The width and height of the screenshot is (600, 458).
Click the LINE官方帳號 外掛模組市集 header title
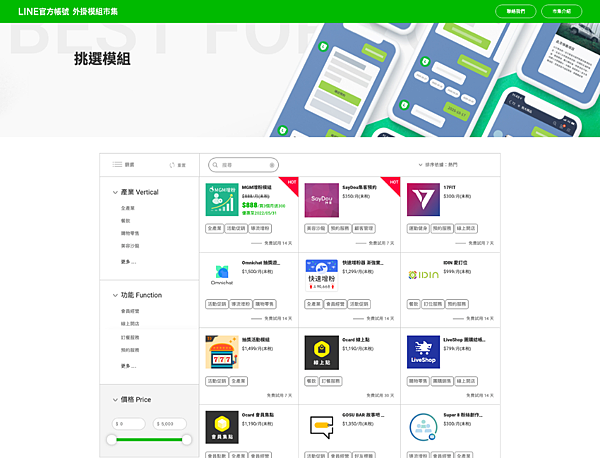coord(68,11)
